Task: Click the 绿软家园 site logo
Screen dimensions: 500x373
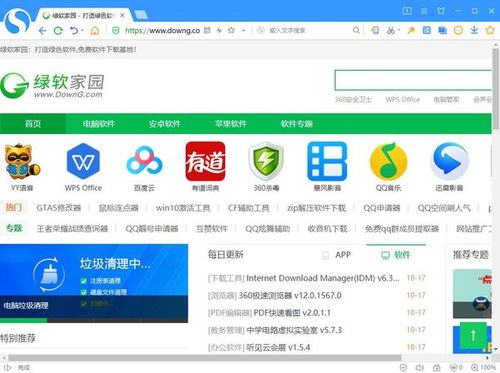Action: coord(52,86)
